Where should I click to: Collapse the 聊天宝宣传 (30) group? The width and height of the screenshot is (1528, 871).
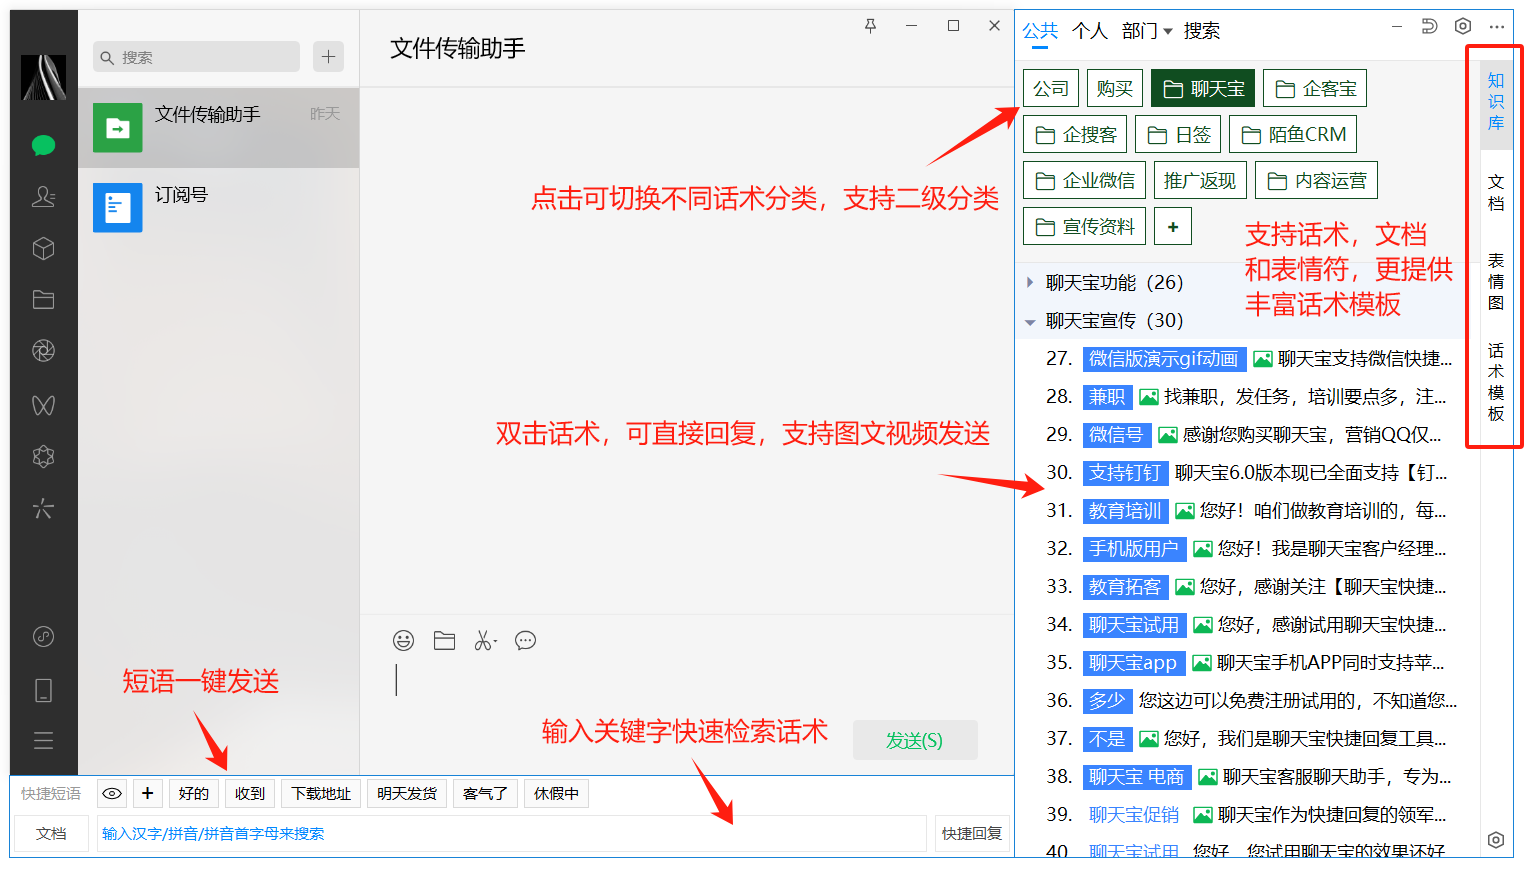(x=1030, y=322)
